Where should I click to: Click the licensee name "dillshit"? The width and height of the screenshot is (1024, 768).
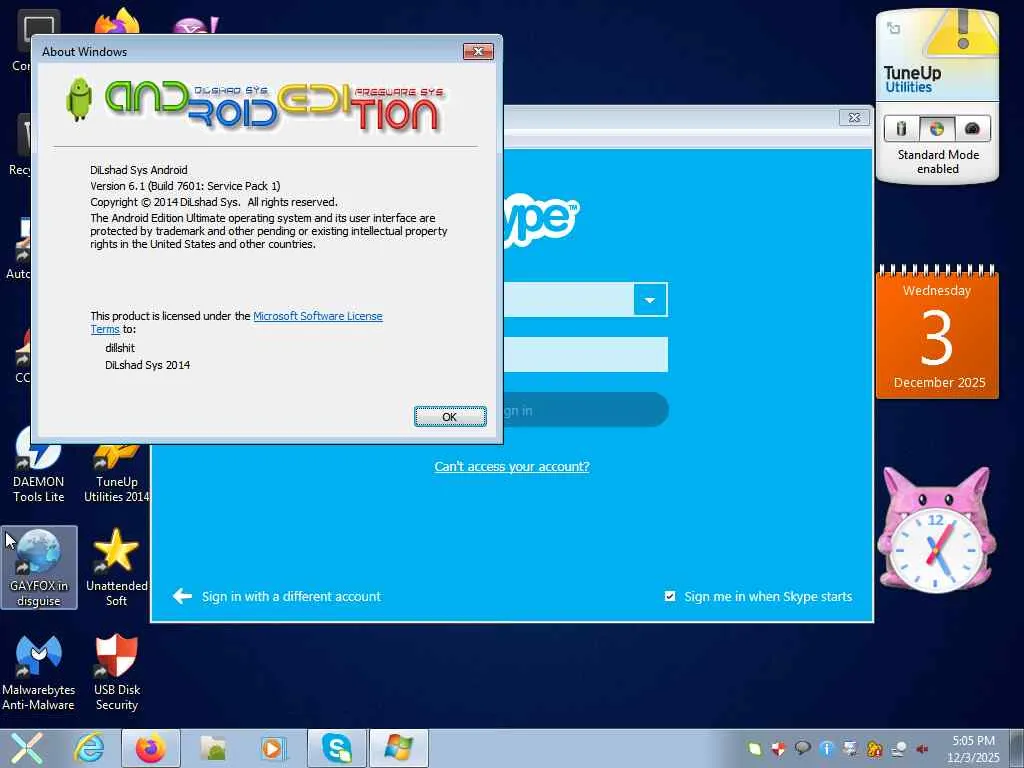[120, 348]
